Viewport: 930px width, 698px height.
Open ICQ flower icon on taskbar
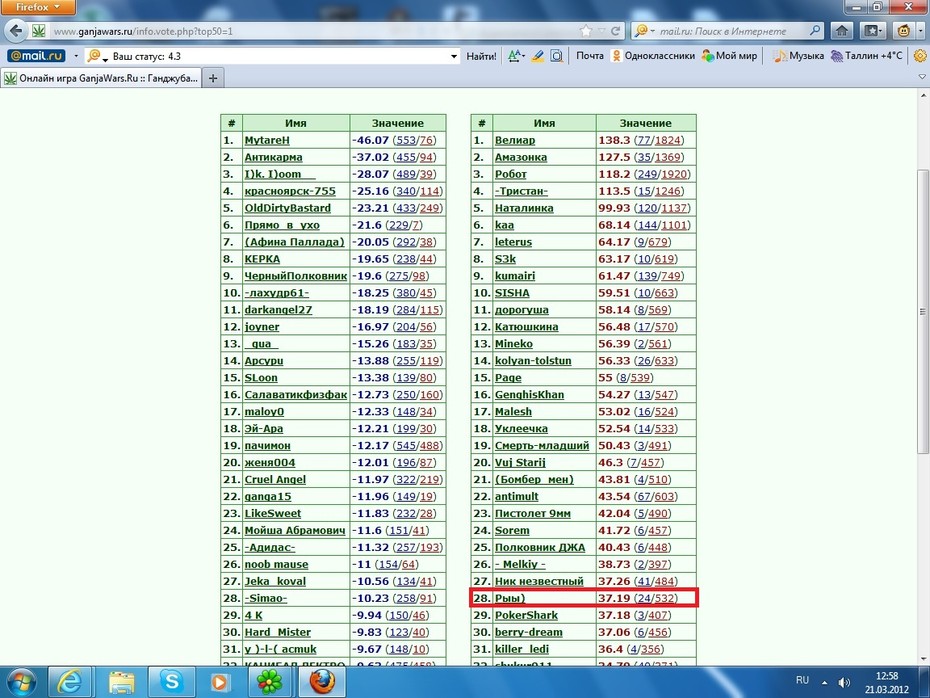click(x=269, y=682)
